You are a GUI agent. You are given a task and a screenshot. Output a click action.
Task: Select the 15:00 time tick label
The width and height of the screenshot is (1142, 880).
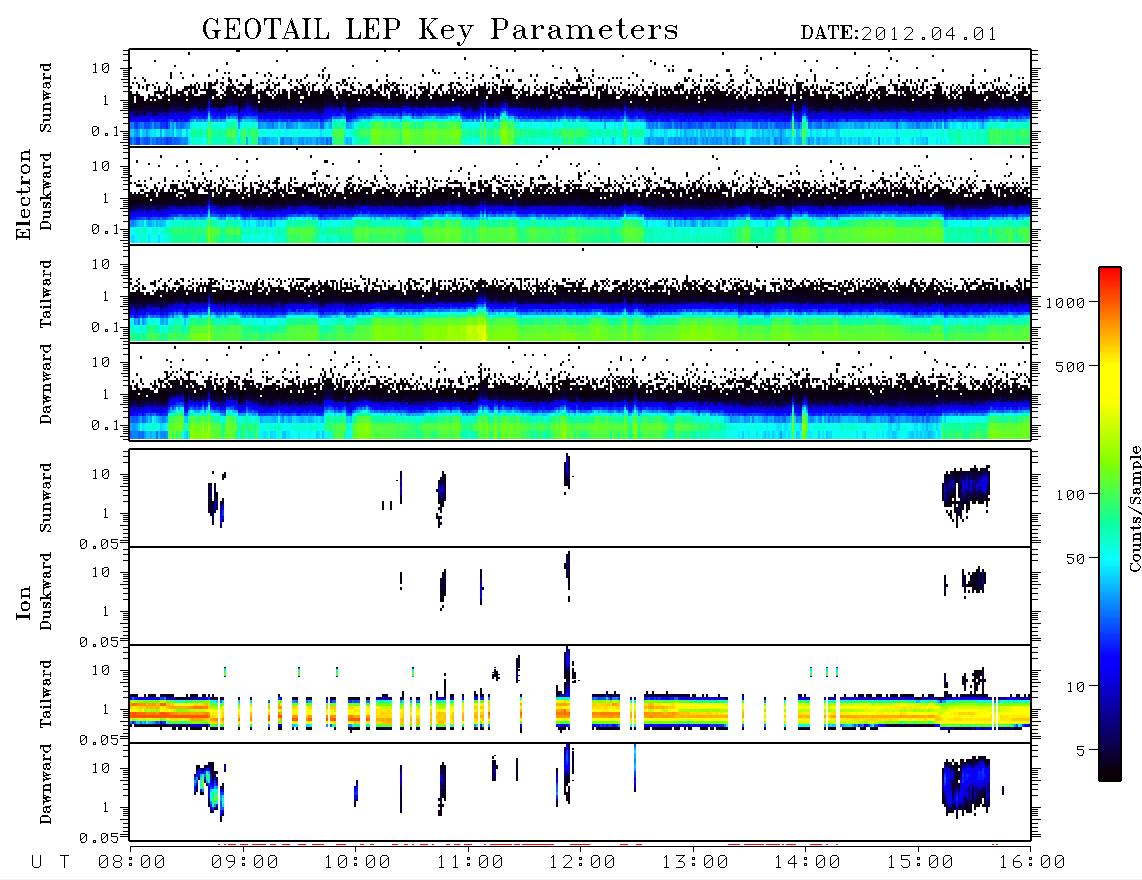[920, 862]
